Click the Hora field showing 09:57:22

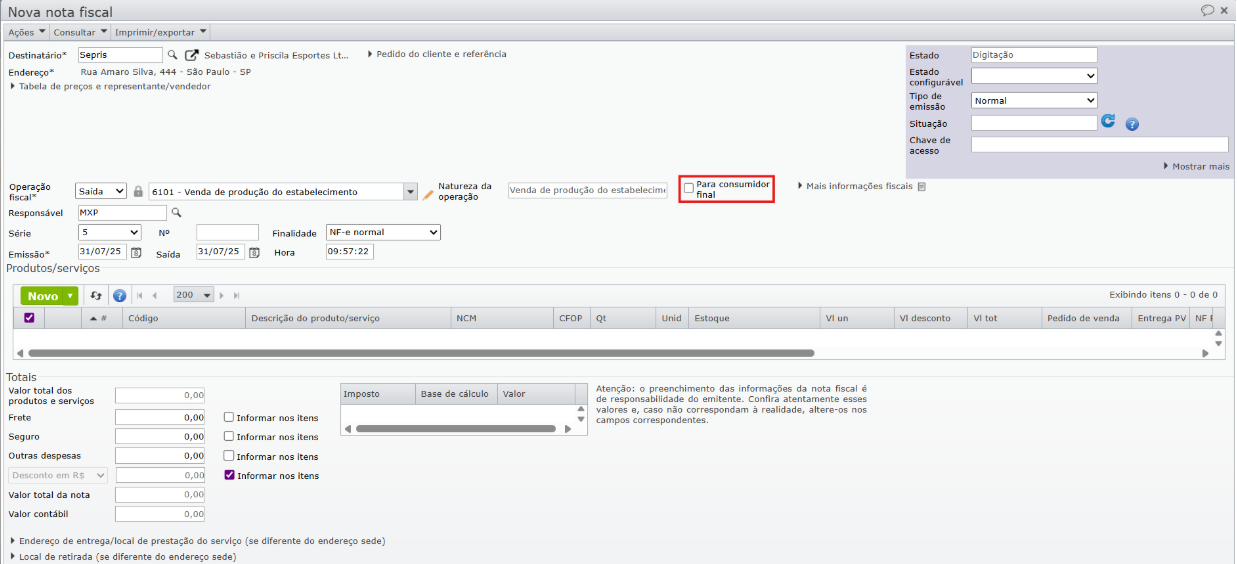pyautogui.click(x=350, y=252)
